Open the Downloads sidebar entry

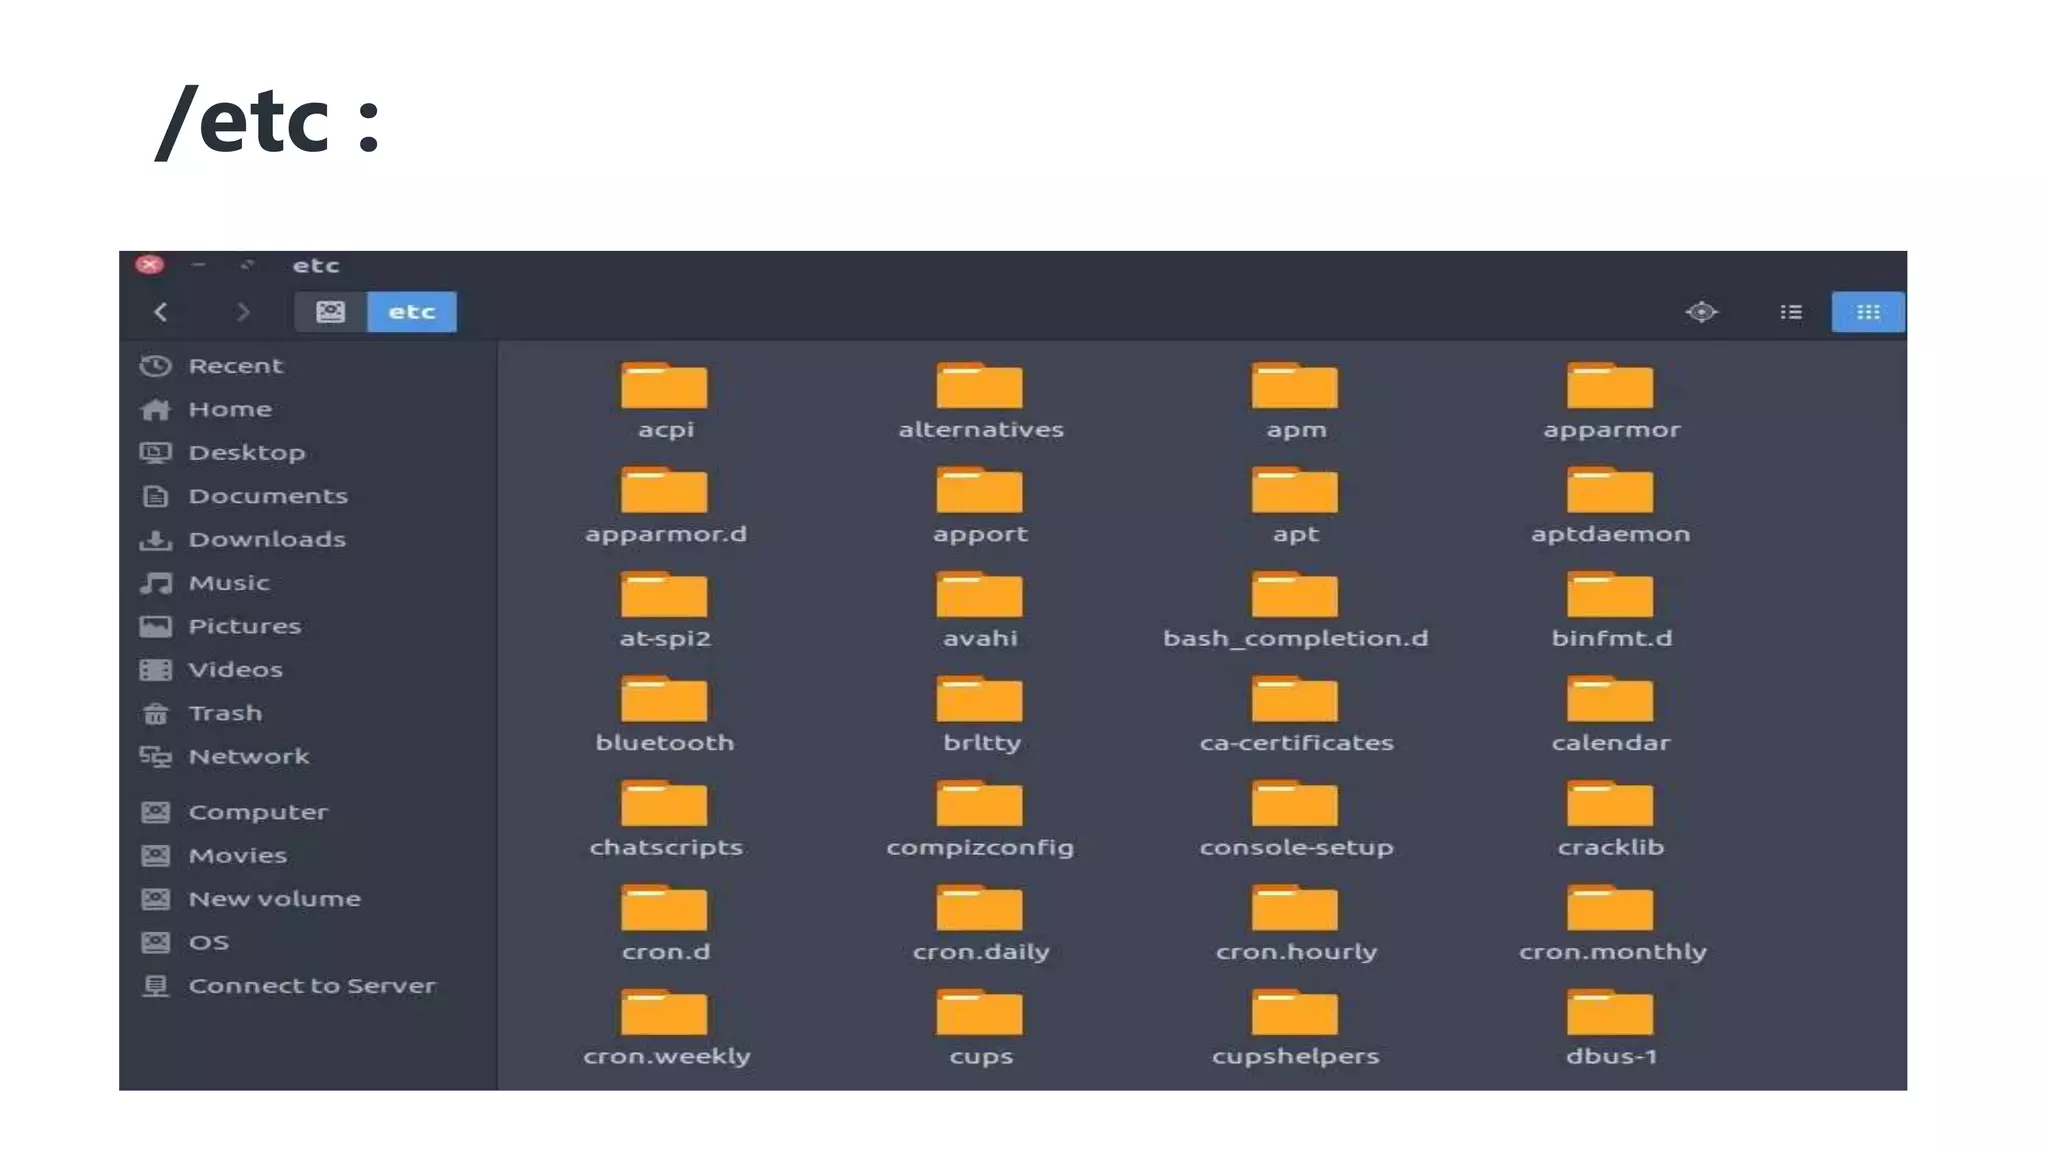266,539
